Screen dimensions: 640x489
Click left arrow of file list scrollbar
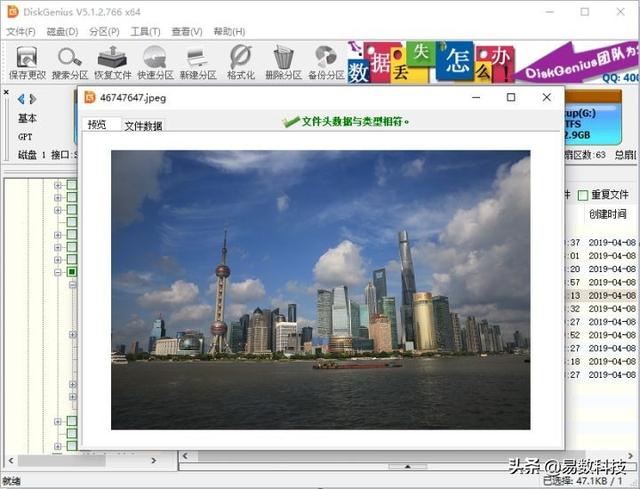click(x=185, y=456)
